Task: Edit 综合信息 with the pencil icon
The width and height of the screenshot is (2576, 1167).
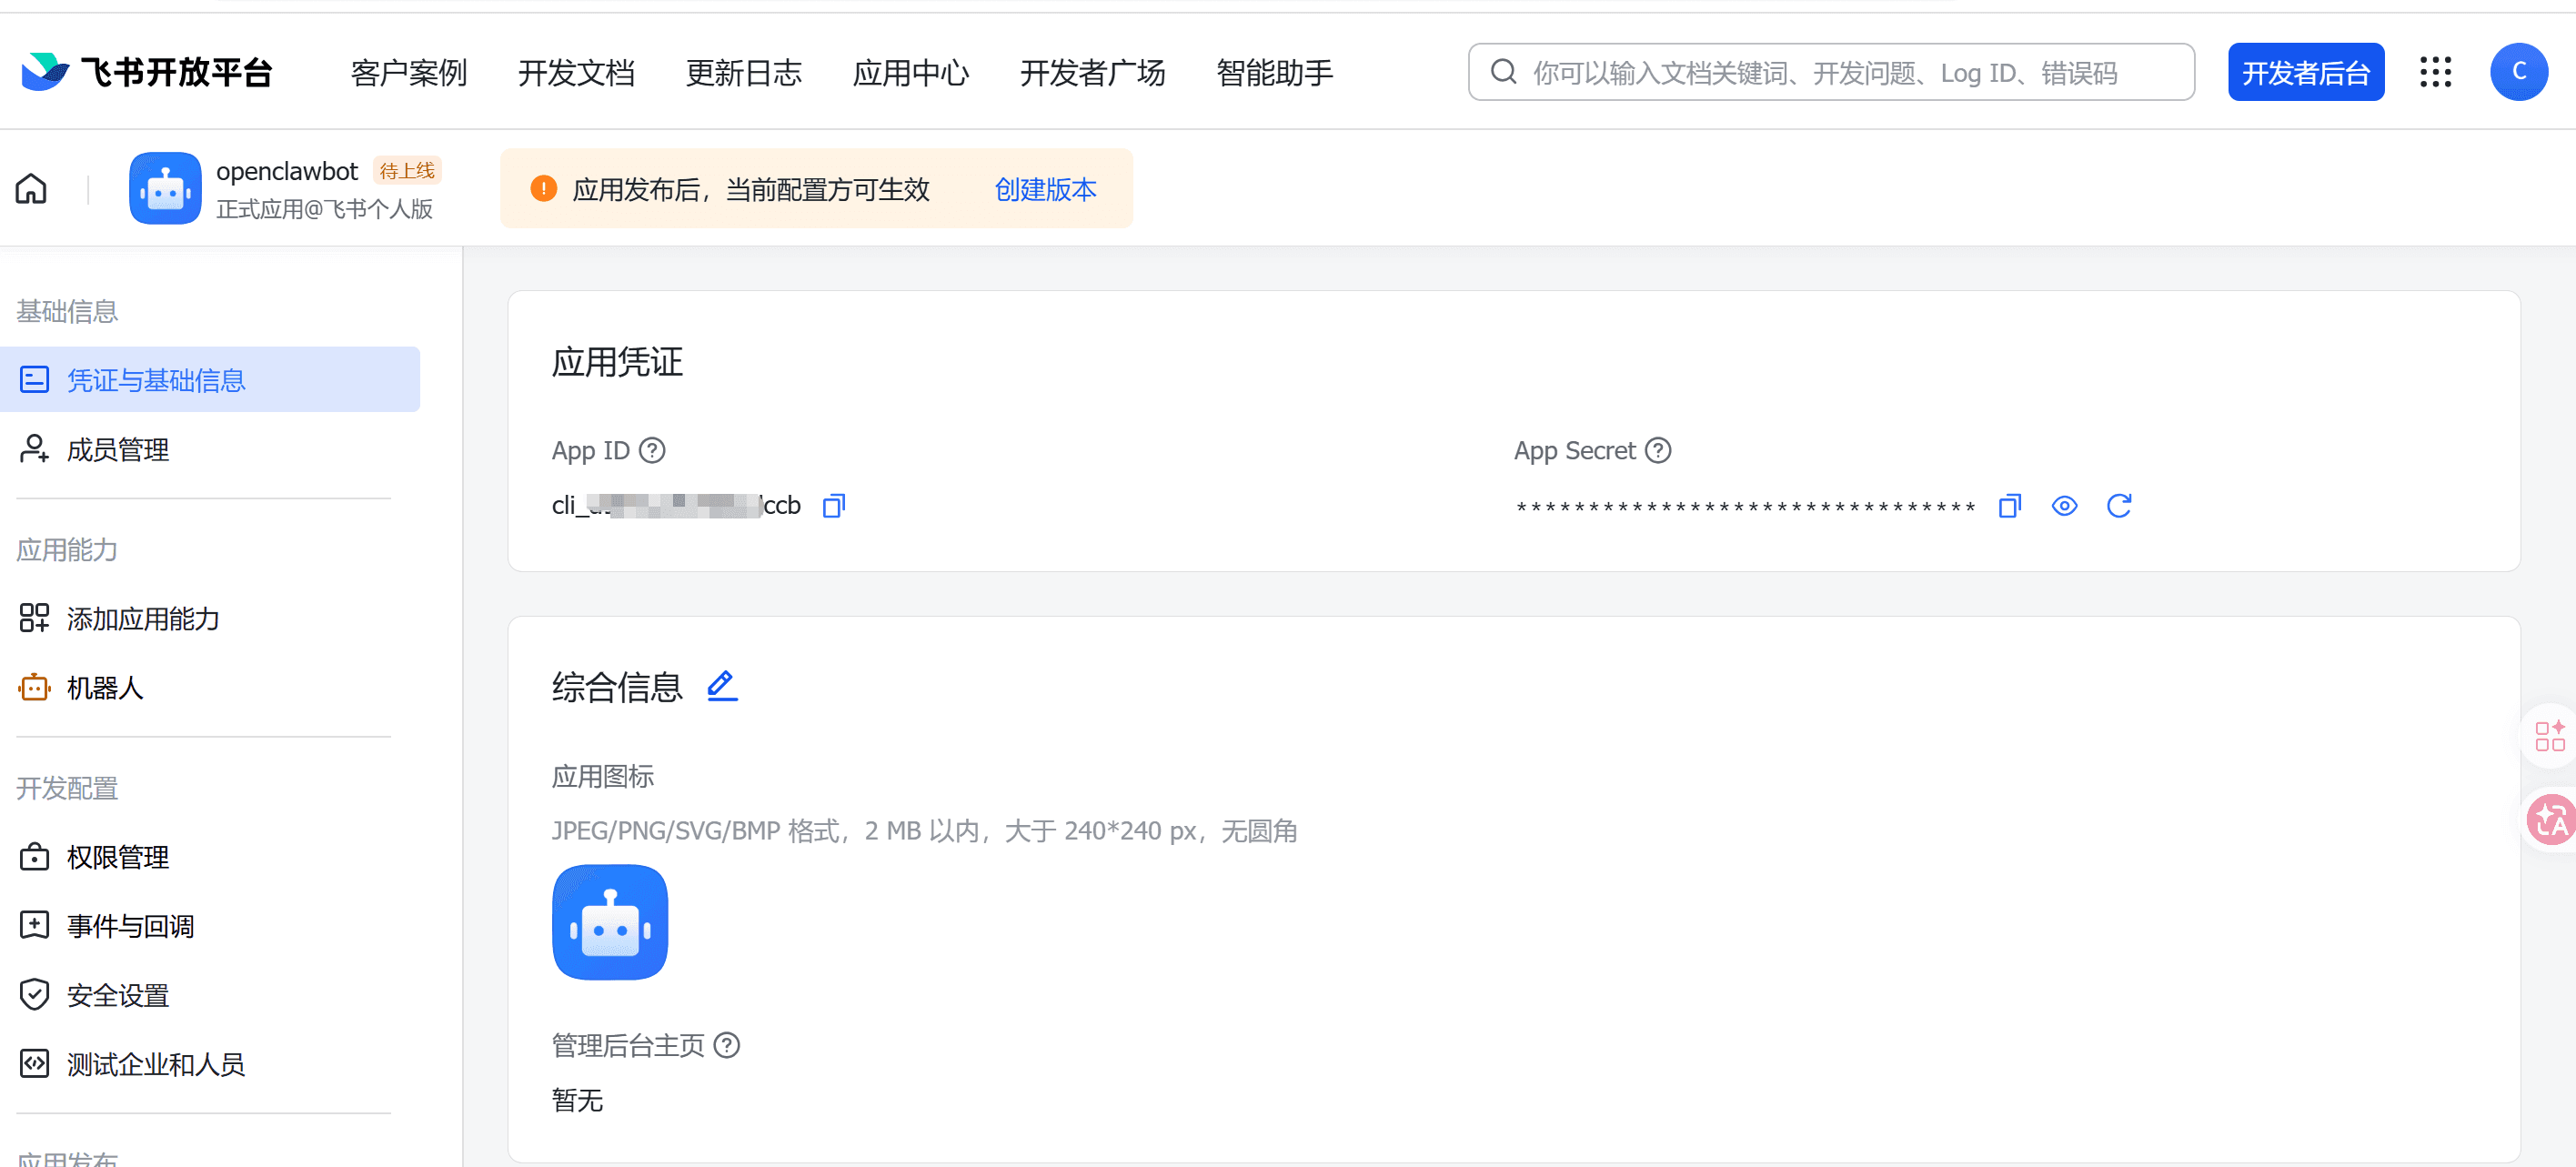Action: point(721,686)
